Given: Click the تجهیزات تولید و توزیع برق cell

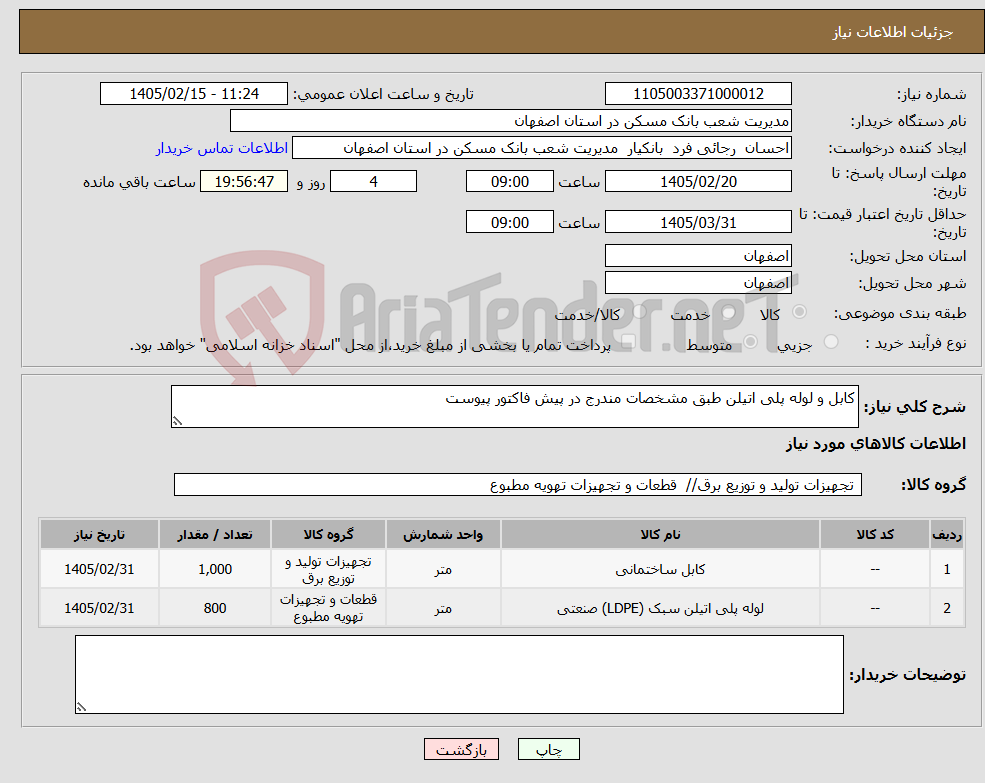Looking at the screenshot, I should click(328, 569).
